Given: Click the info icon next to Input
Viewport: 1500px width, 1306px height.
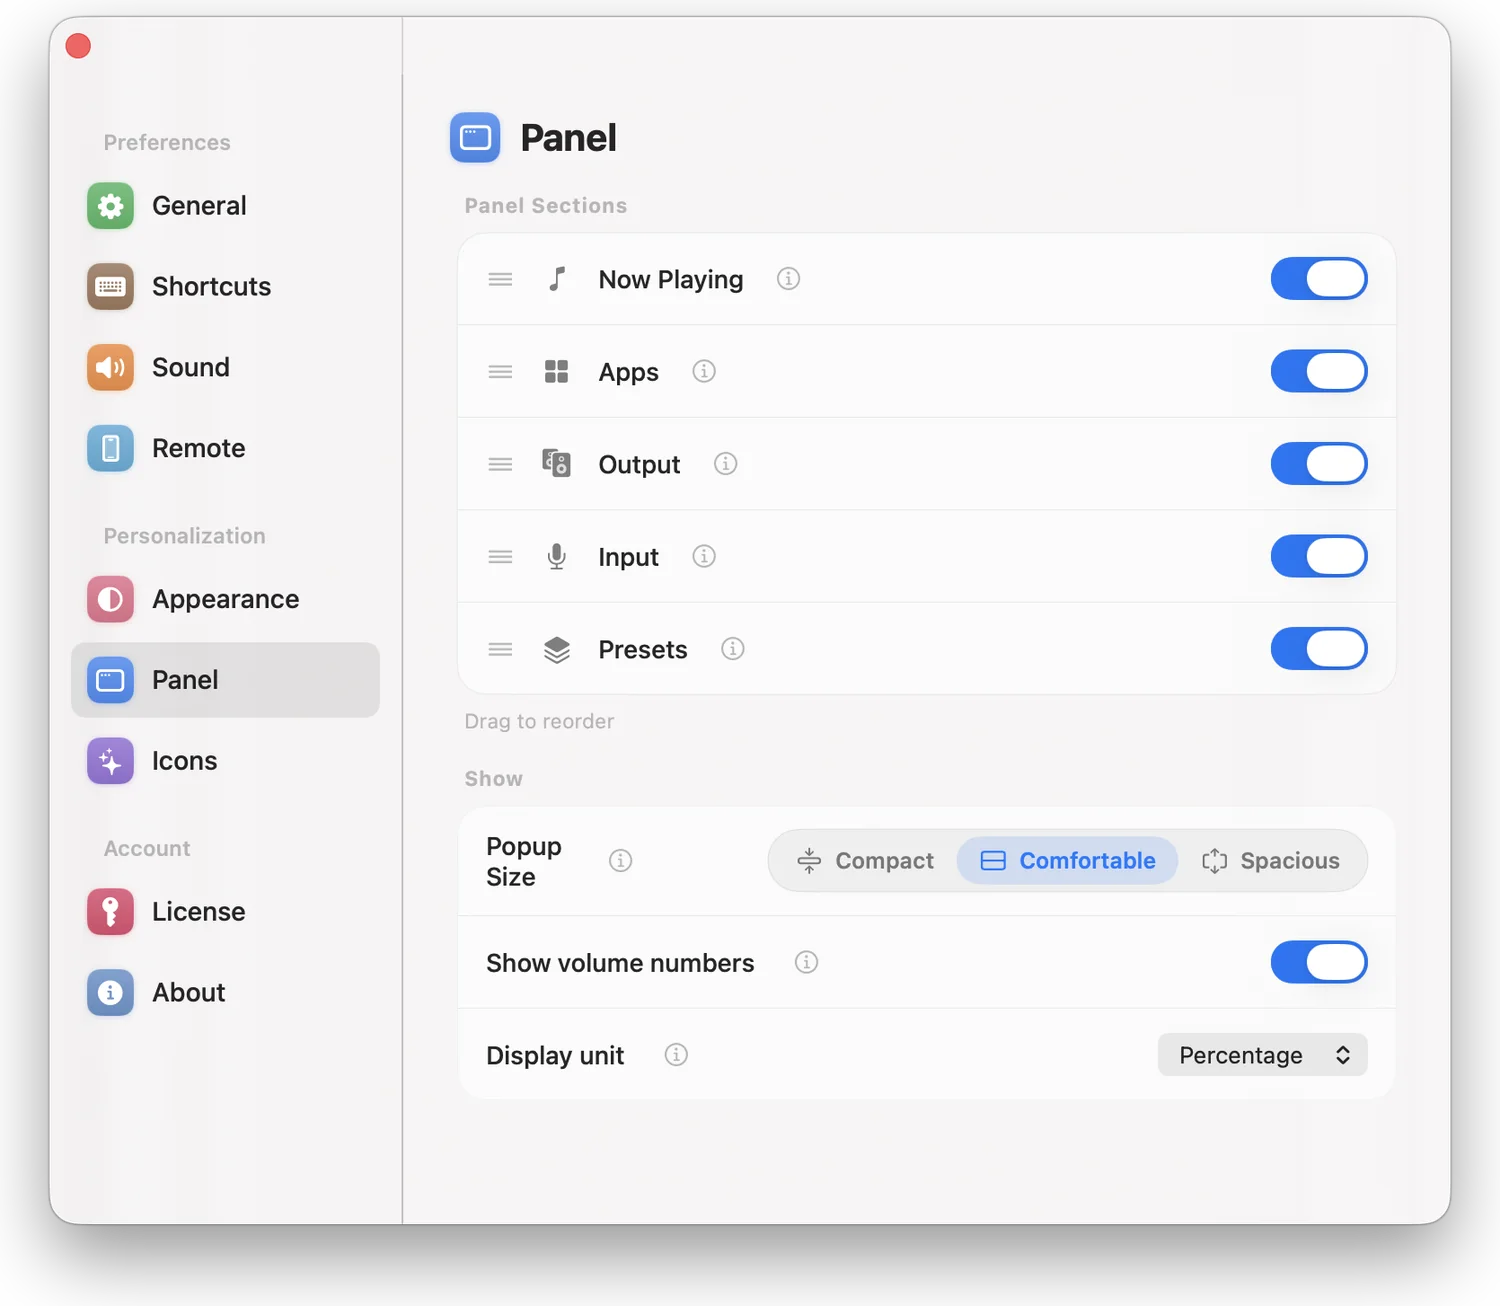Looking at the screenshot, I should 704,556.
